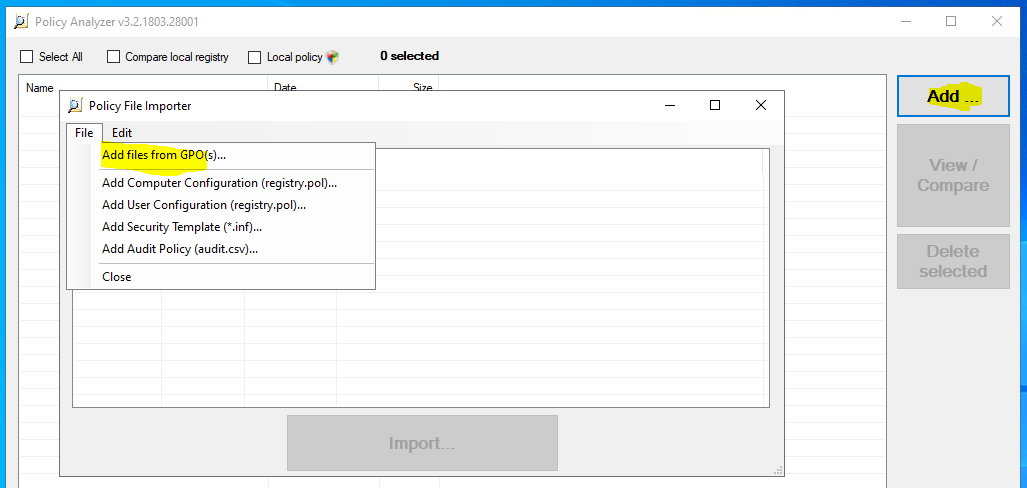Click Policy File Importer title icon
The image size is (1027, 488).
point(75,105)
